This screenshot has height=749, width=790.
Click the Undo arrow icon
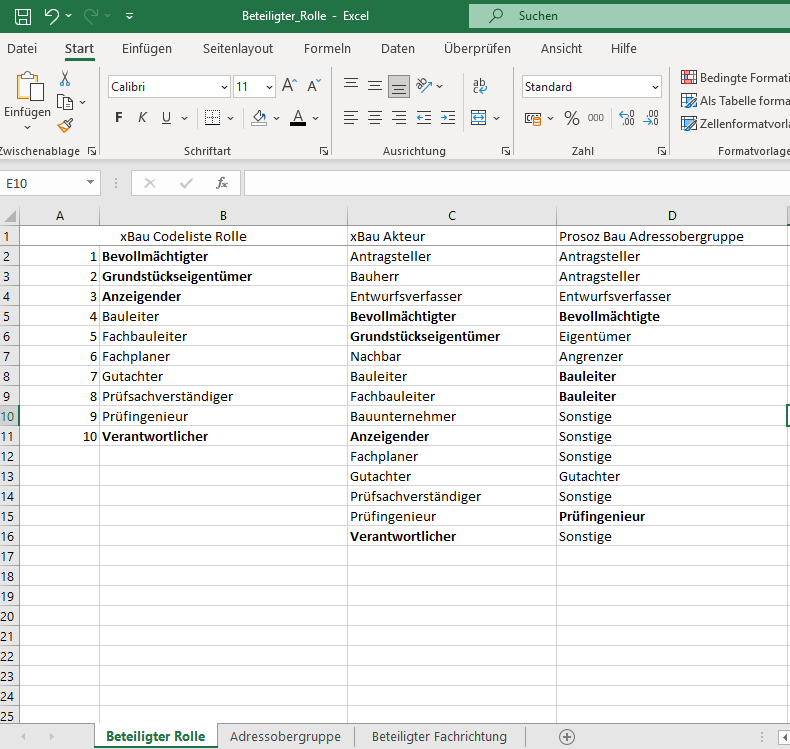pyautogui.click(x=51, y=16)
